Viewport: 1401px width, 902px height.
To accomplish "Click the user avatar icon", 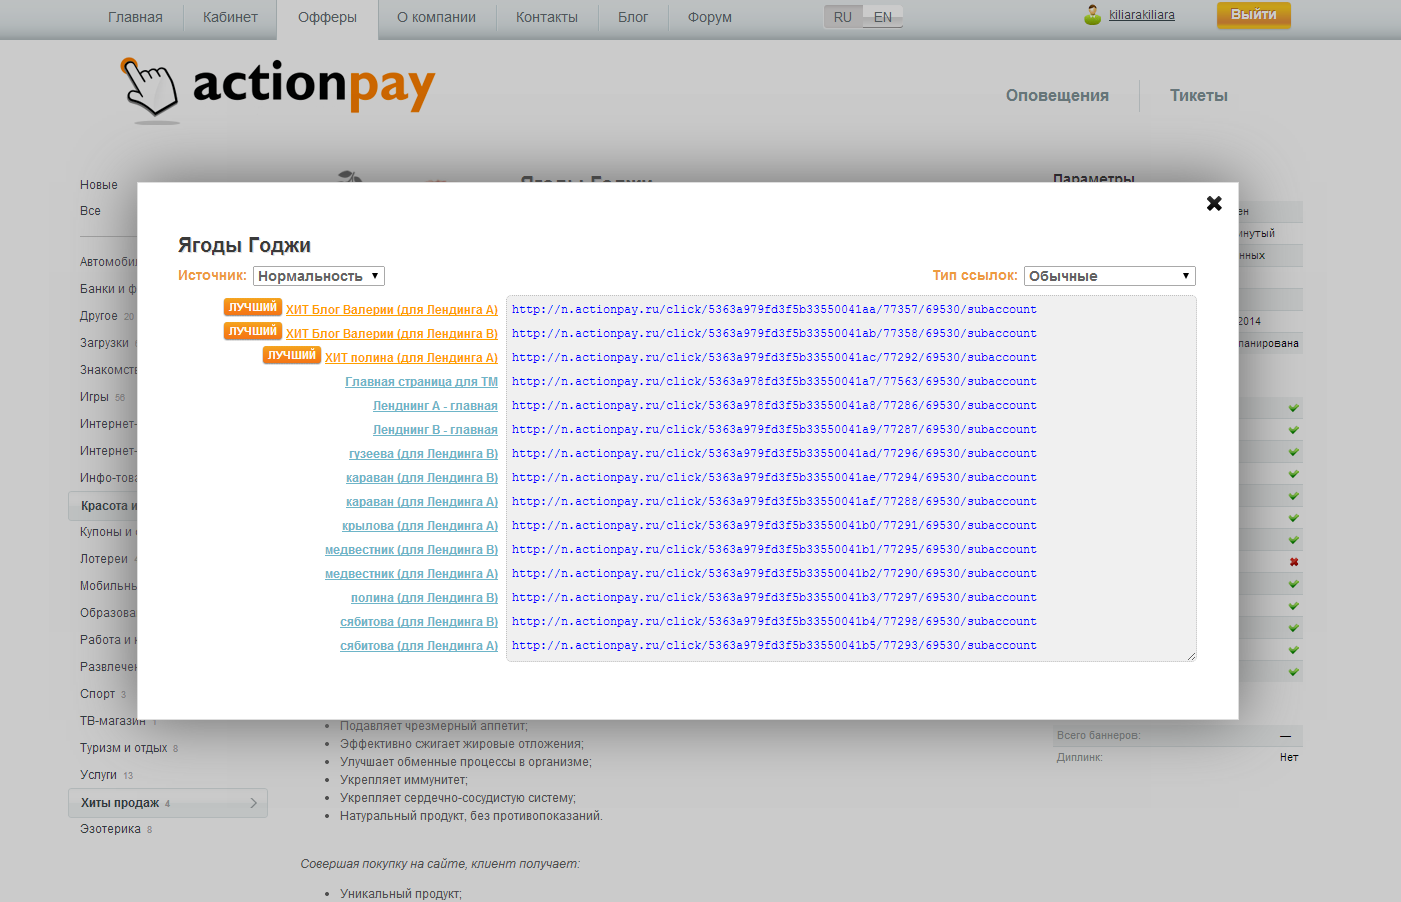I will tap(1092, 15).
